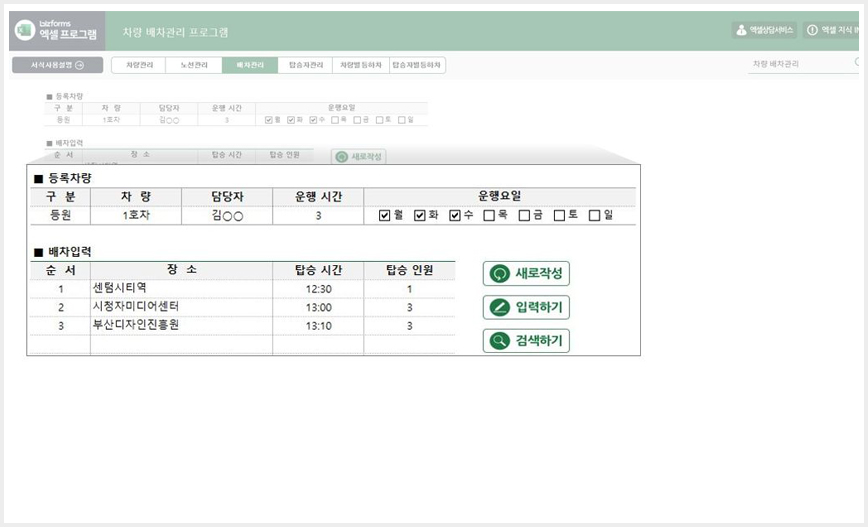The image size is (868, 527).
Task: Click the enlarged 담당자 column header
Action: point(227,197)
